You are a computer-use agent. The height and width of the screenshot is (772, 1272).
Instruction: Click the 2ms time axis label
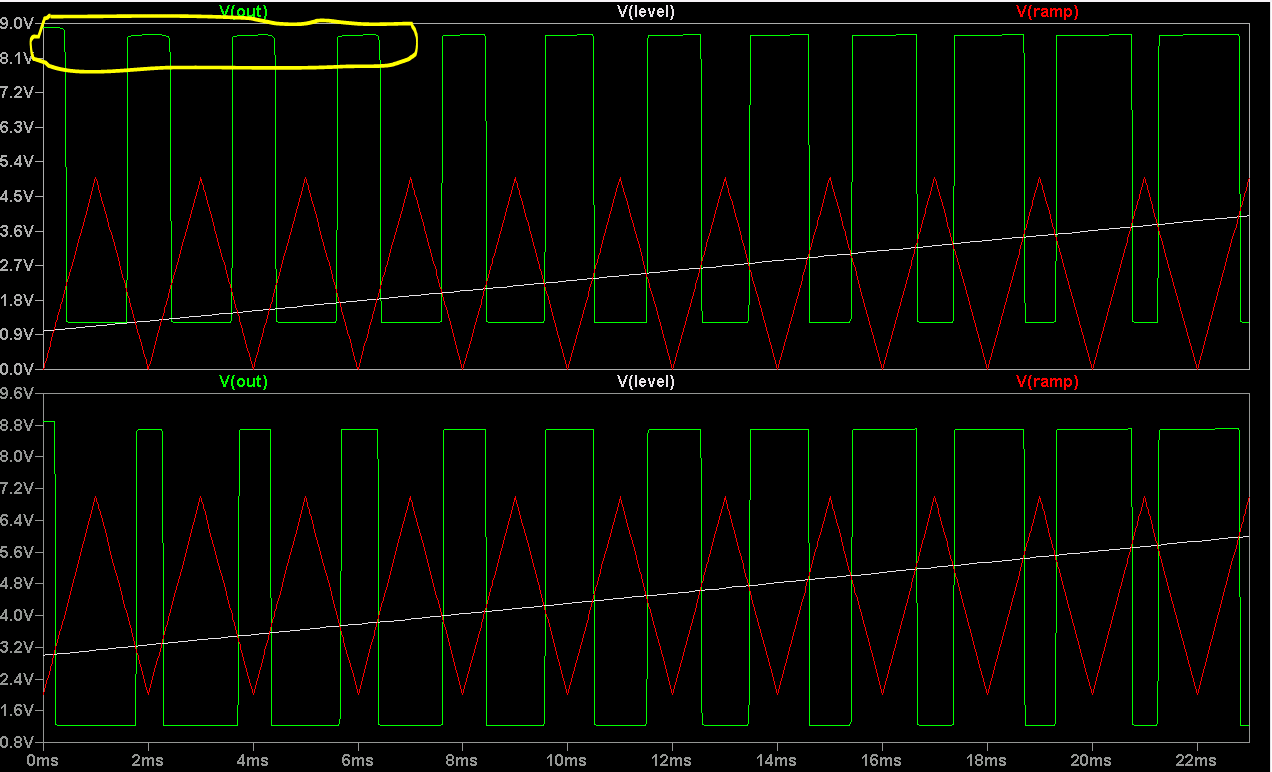coord(148,761)
